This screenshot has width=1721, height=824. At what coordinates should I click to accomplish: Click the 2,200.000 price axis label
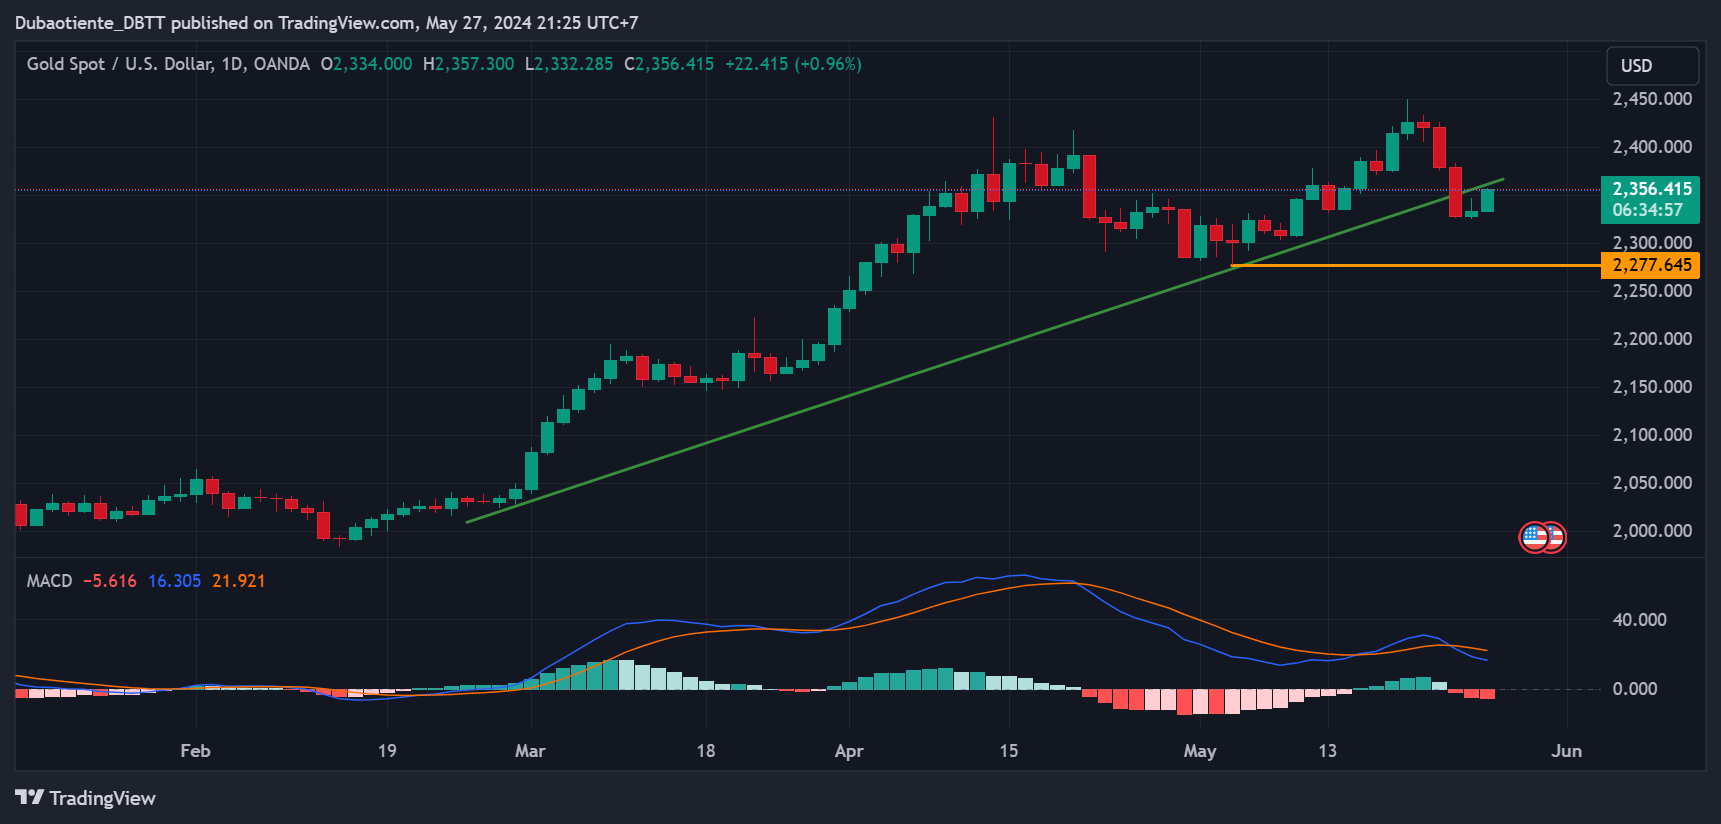[x=1652, y=339]
